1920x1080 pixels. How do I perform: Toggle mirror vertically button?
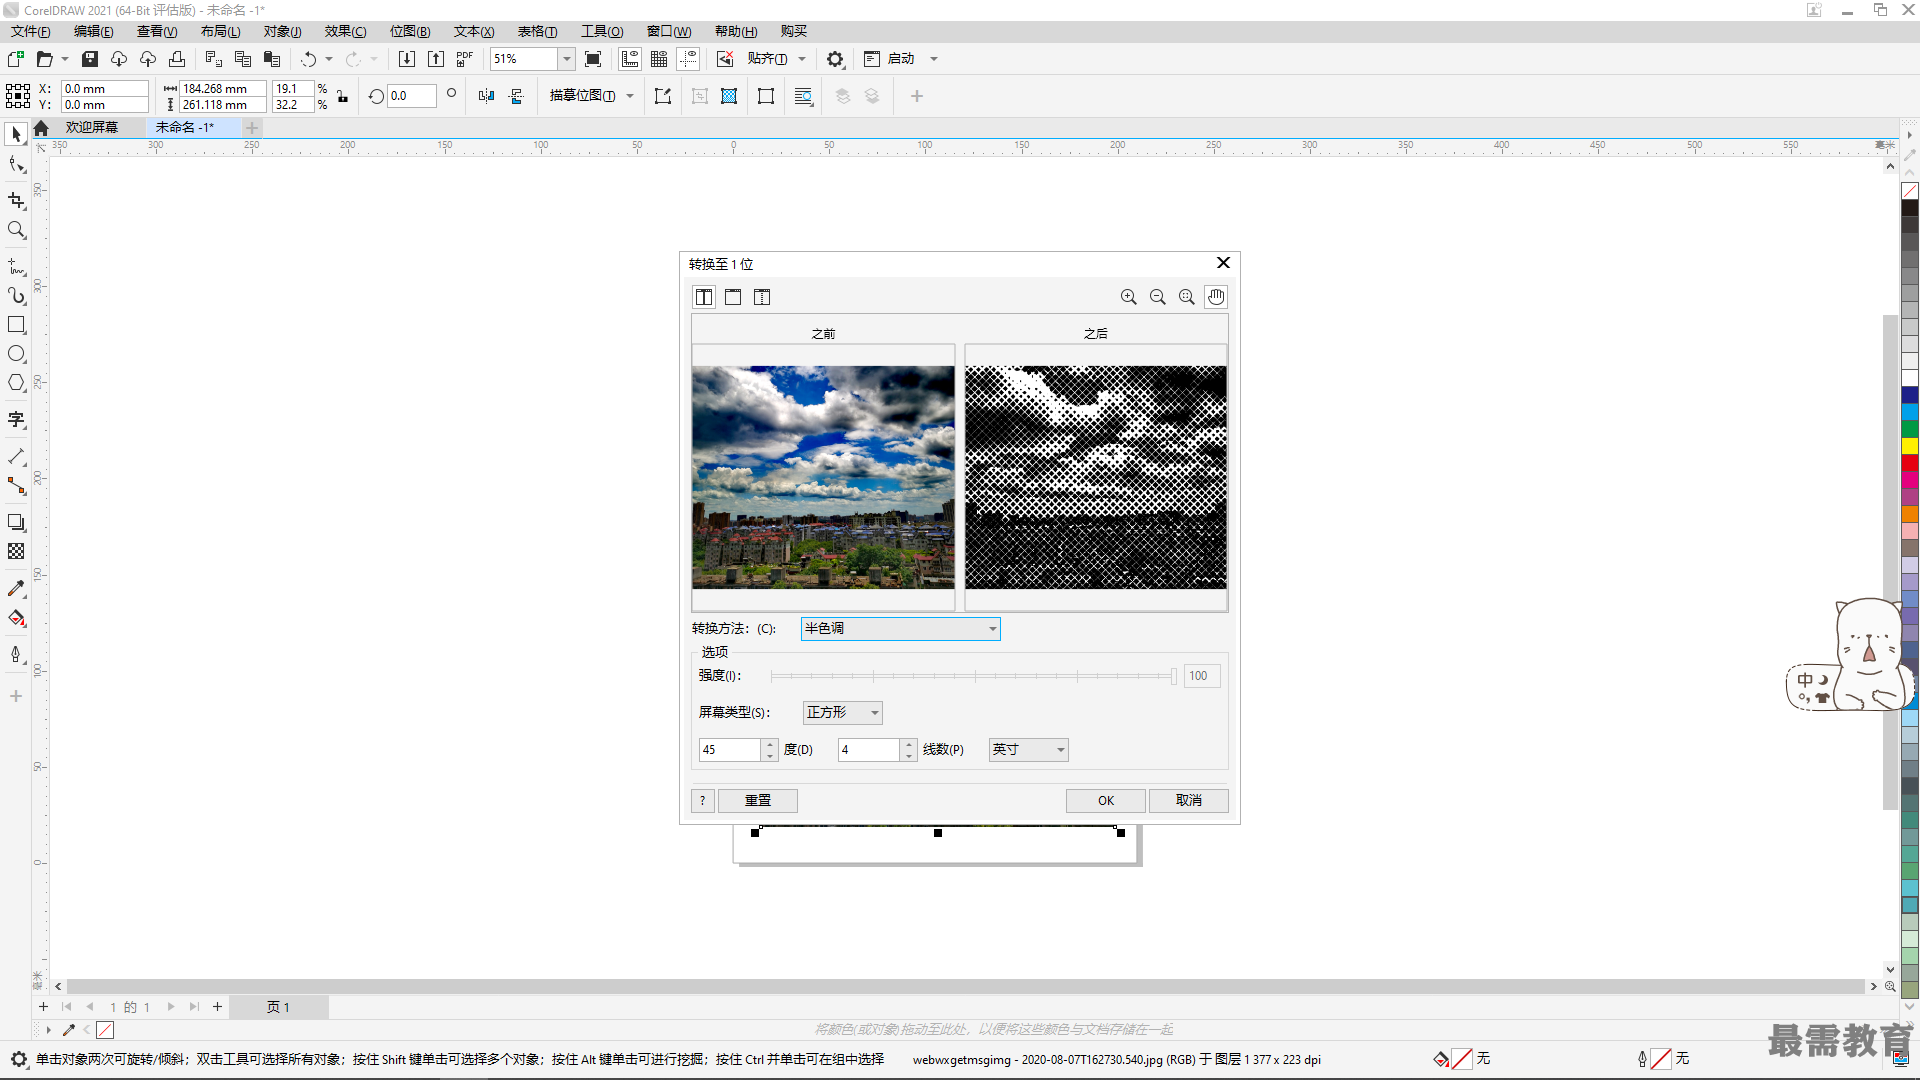(516, 96)
